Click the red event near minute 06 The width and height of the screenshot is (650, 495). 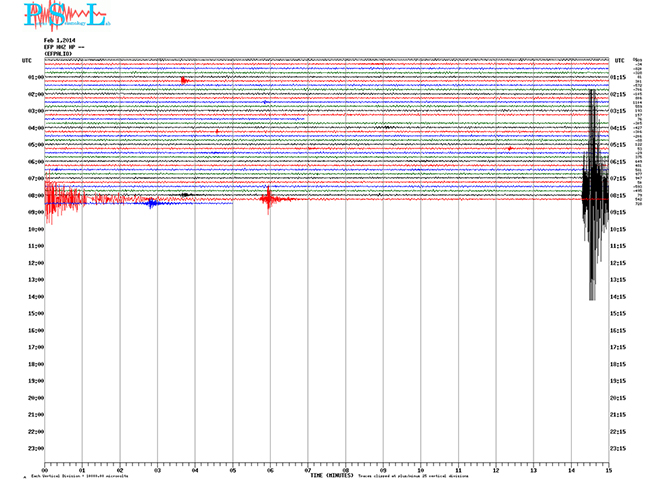pos(268,199)
